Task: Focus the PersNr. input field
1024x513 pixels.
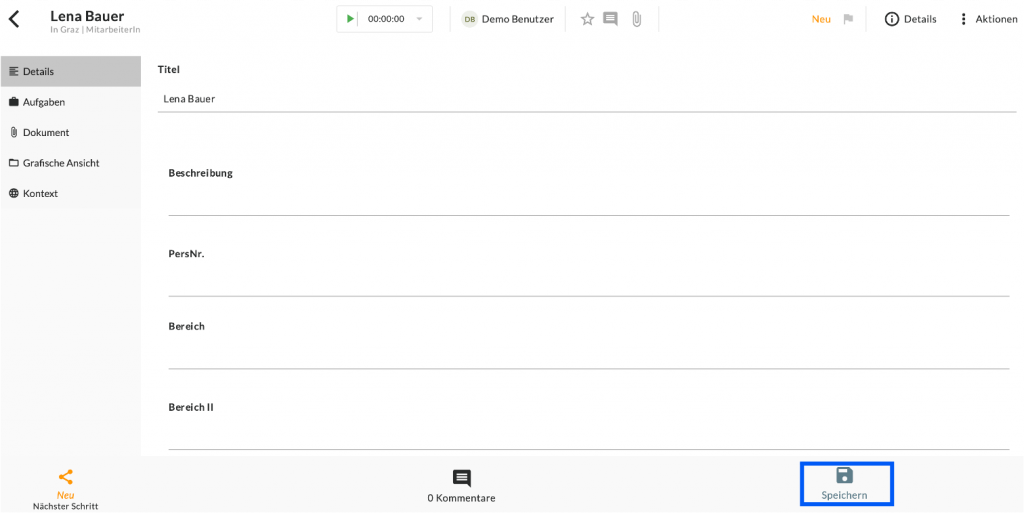Action: pos(588,282)
